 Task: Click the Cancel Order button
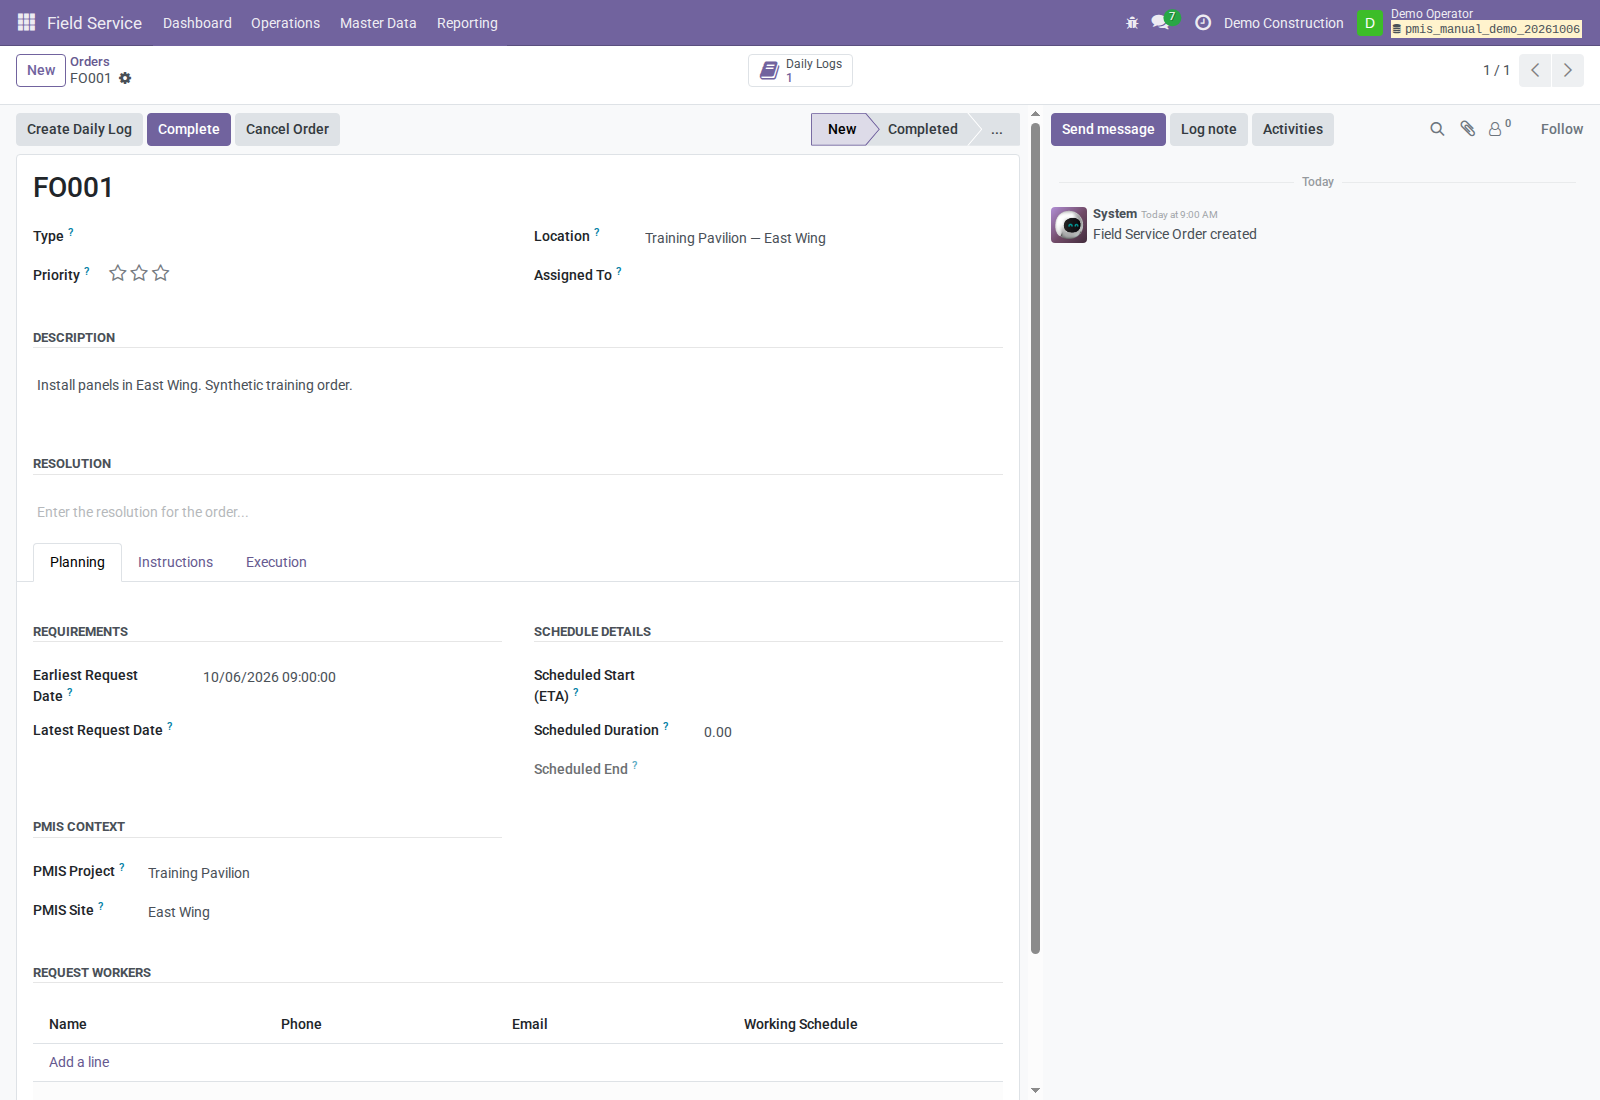coord(287,129)
